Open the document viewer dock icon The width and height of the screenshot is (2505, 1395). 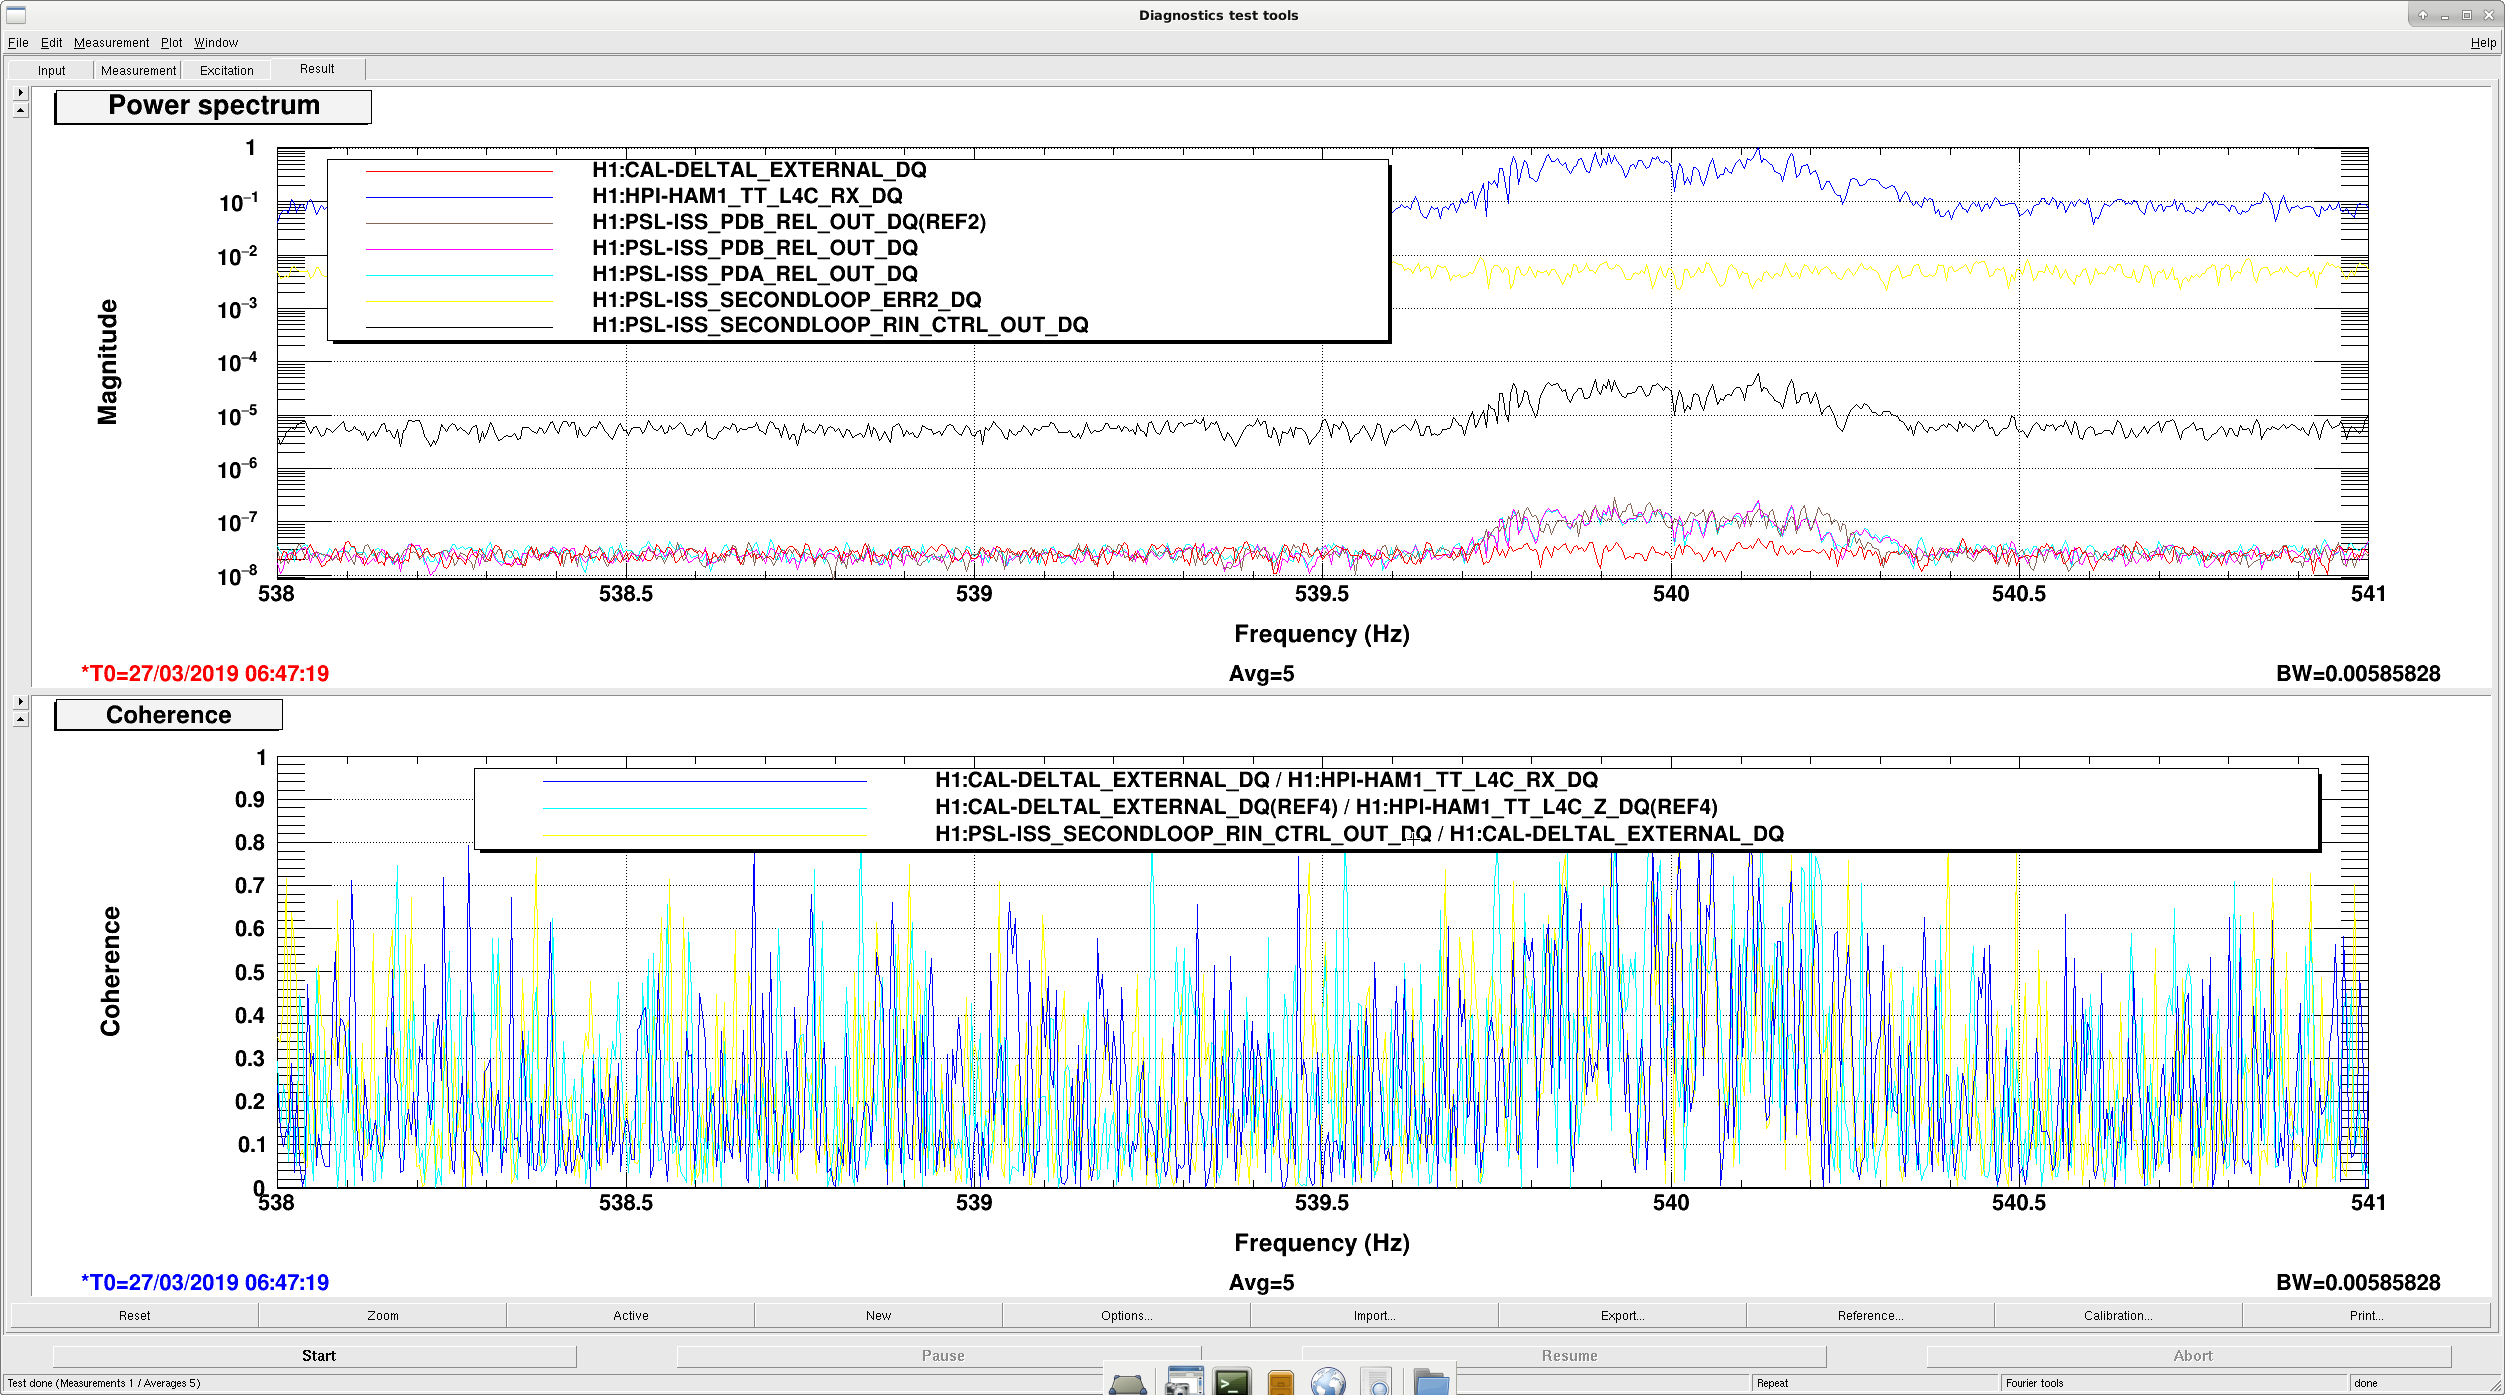pos(1378,1382)
